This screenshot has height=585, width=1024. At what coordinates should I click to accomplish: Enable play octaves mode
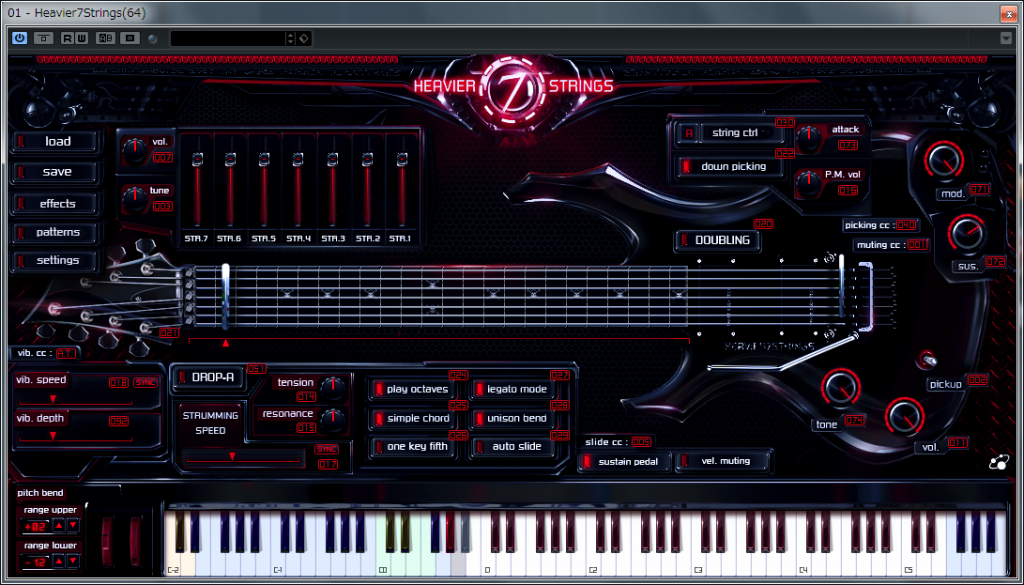(410, 389)
